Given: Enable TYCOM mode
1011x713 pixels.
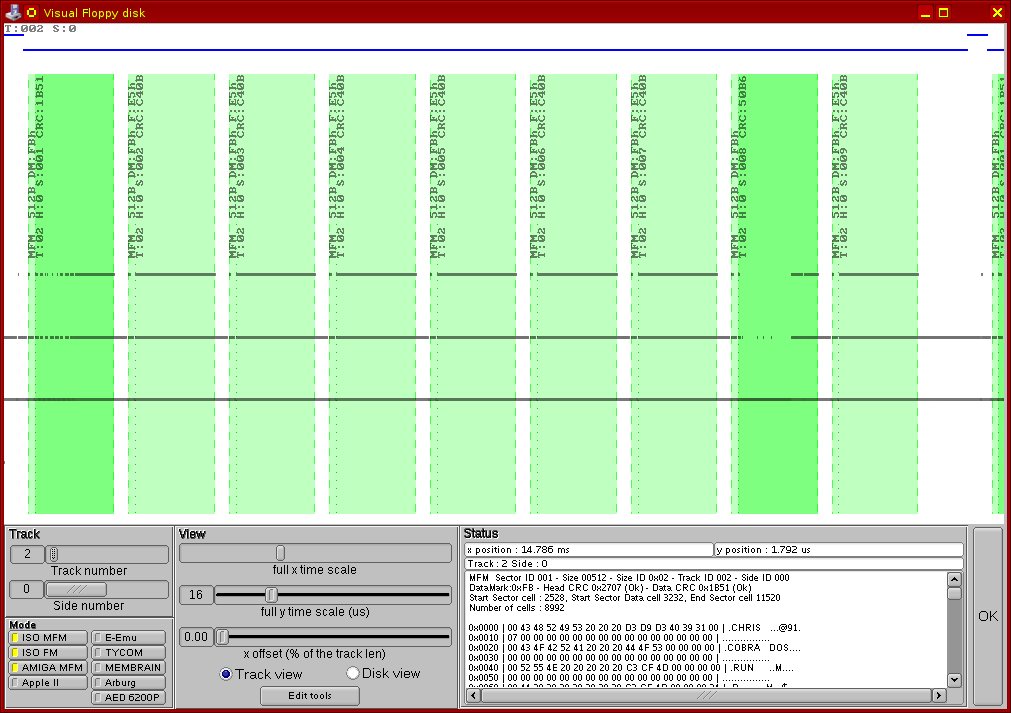Looking at the screenshot, I should click(x=130, y=652).
